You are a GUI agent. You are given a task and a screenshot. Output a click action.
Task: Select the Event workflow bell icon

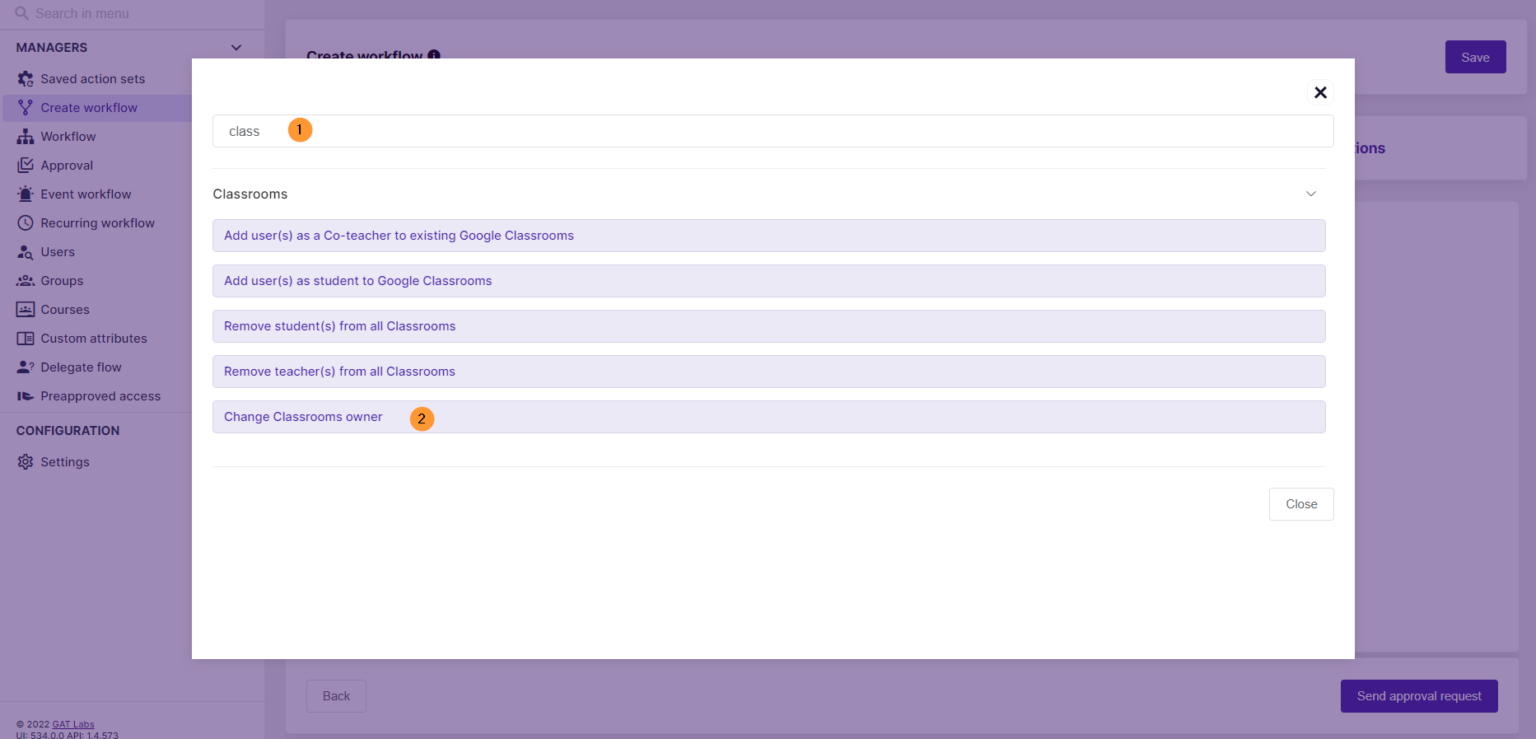pos(25,194)
